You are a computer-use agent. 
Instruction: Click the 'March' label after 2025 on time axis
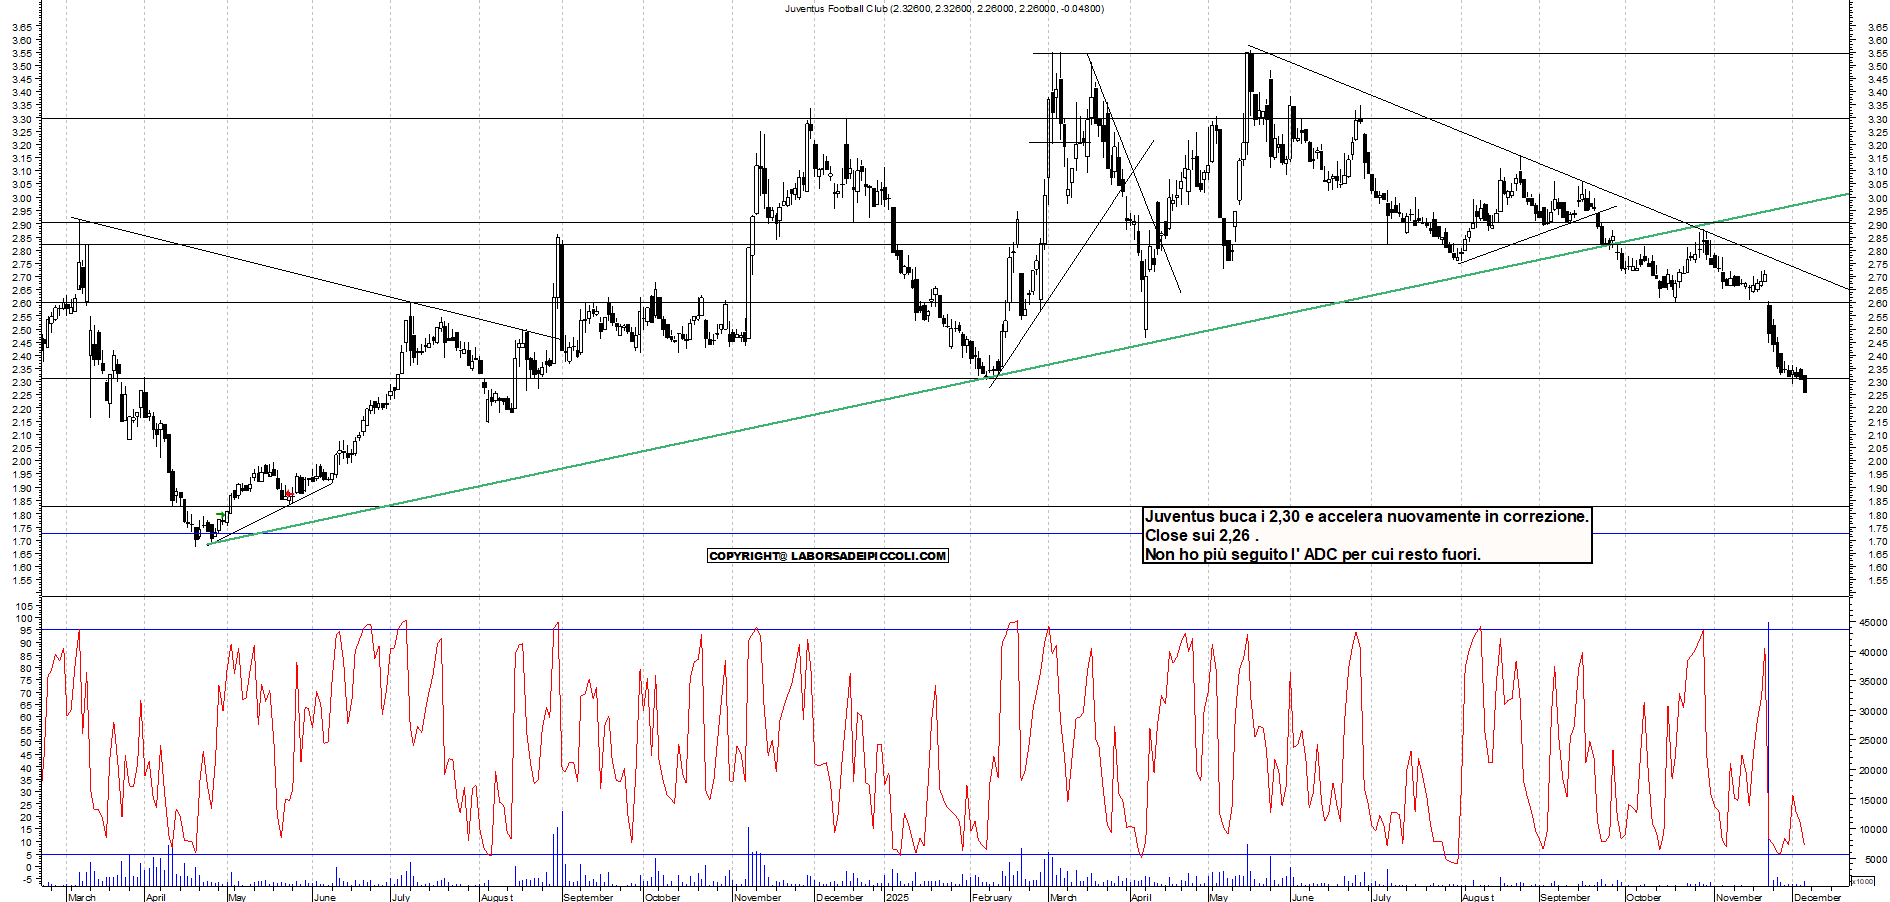click(x=1063, y=897)
